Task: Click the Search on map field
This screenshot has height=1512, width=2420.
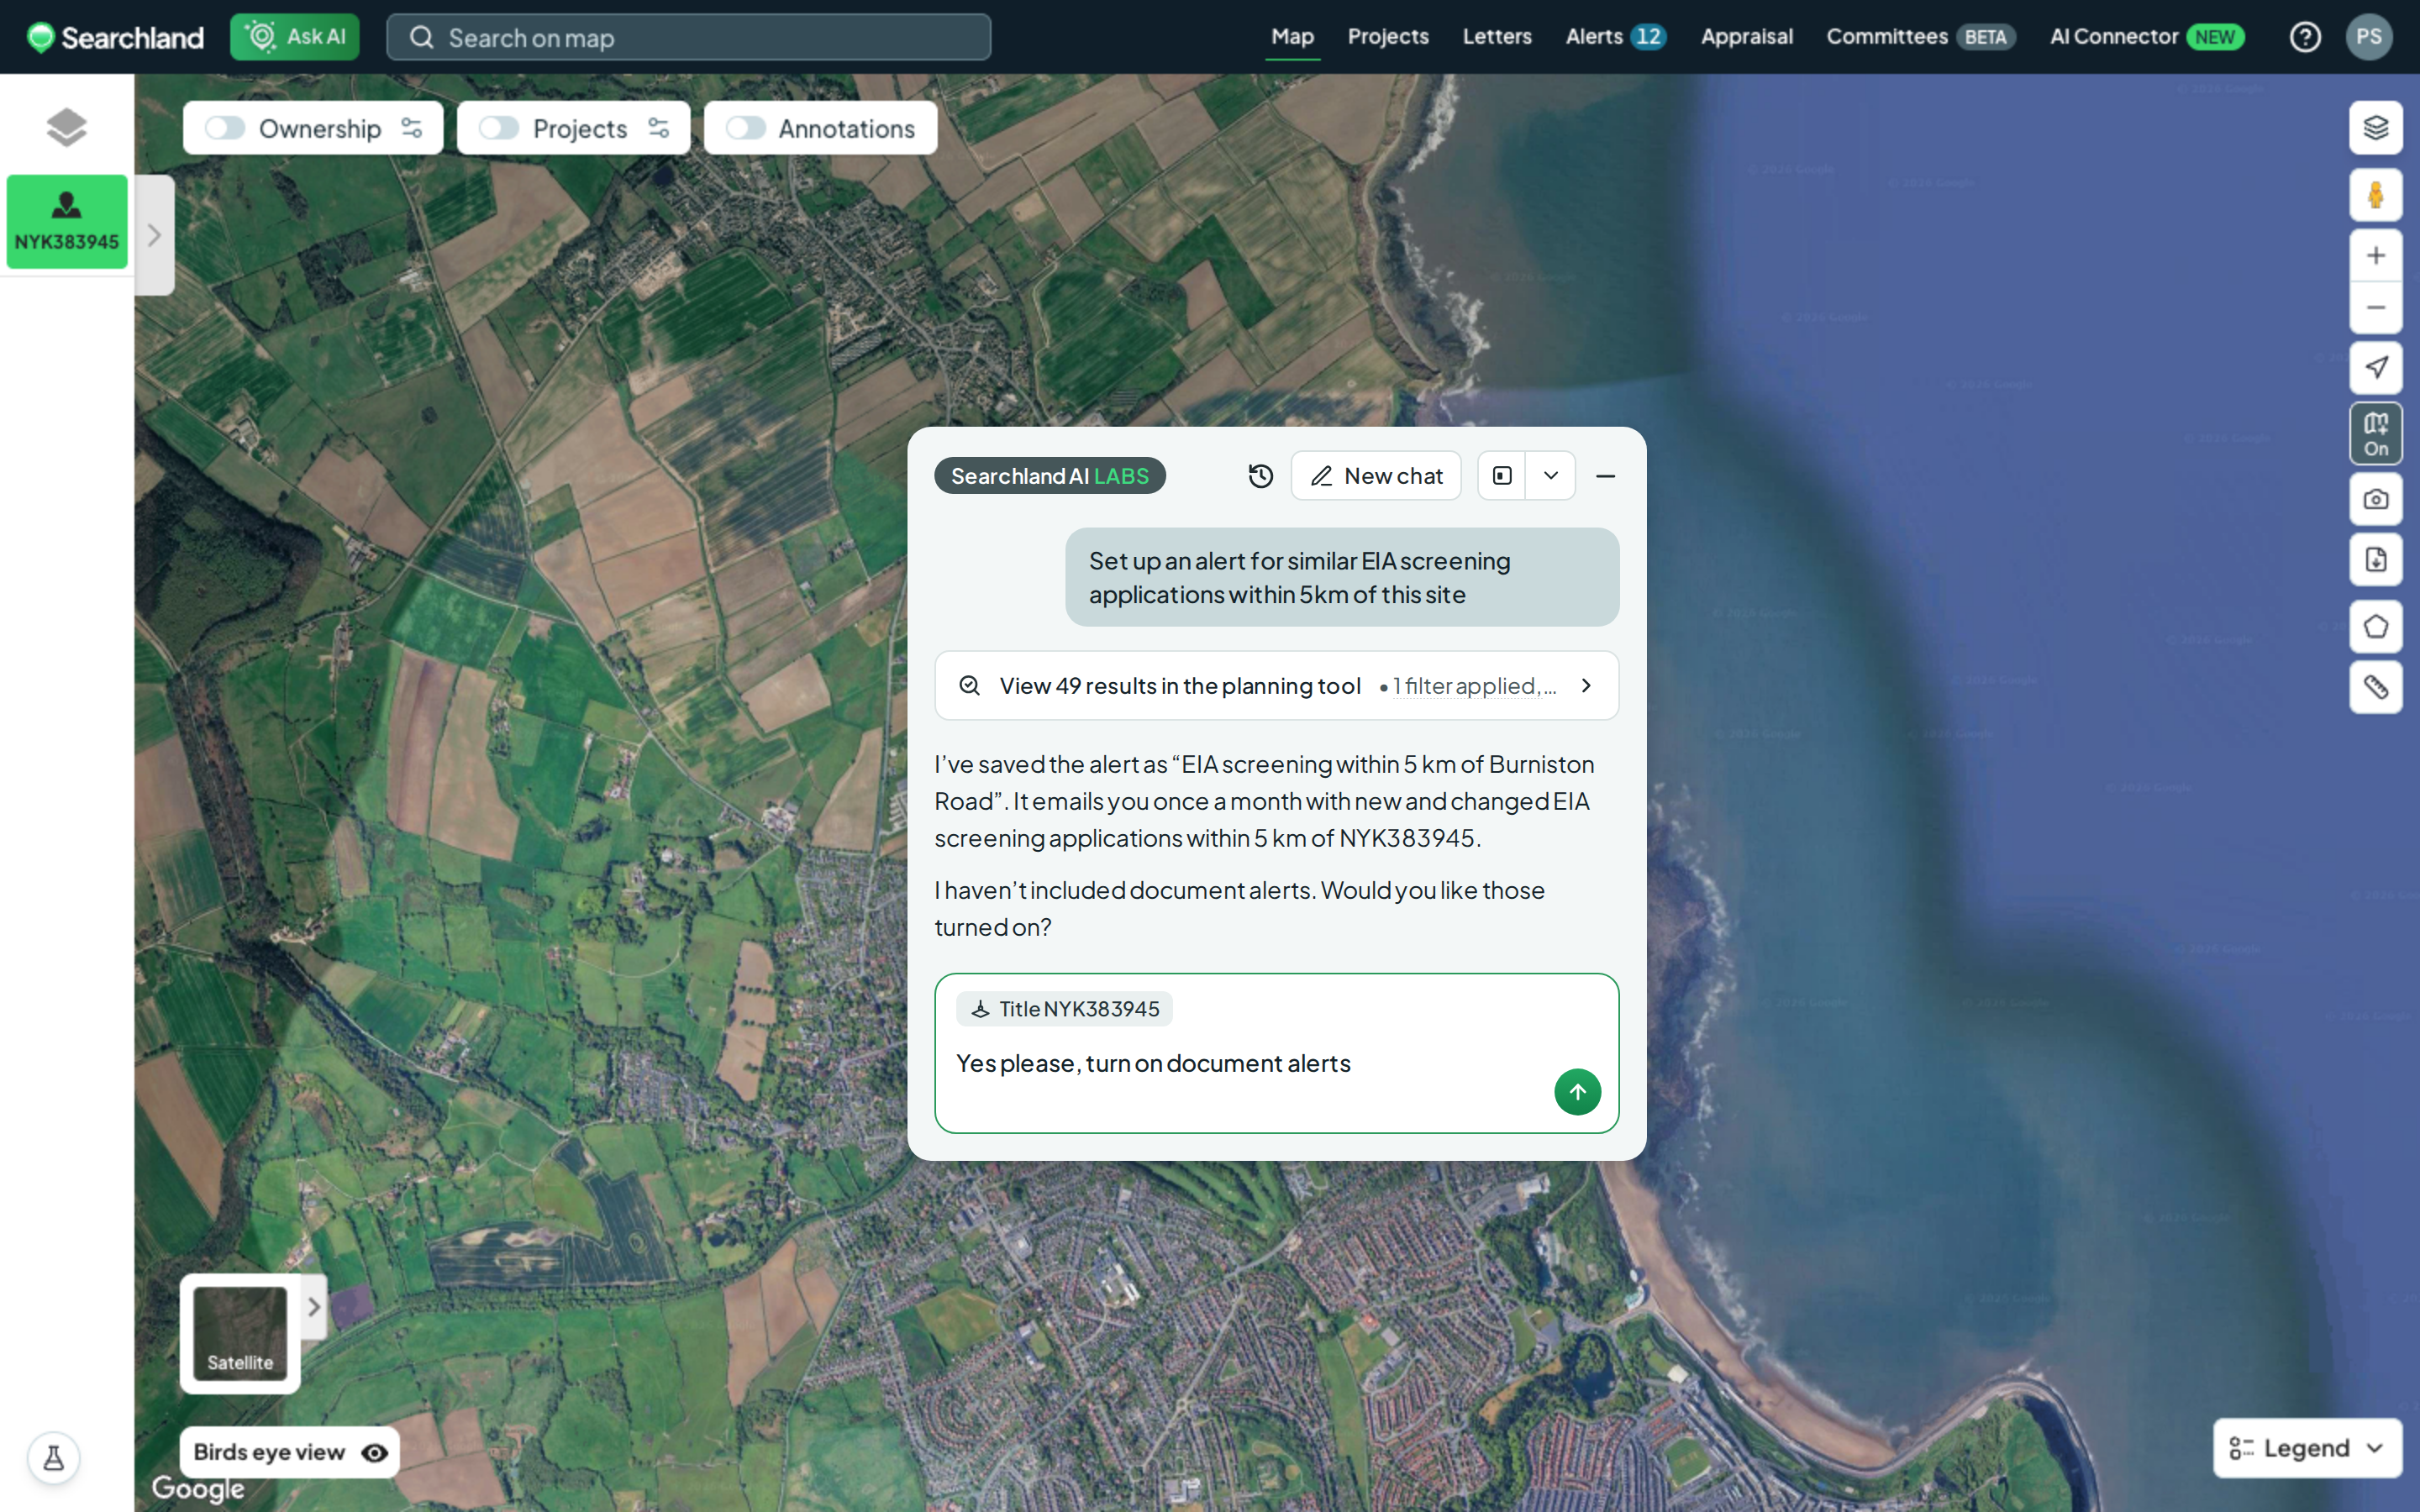Action: tap(689, 37)
